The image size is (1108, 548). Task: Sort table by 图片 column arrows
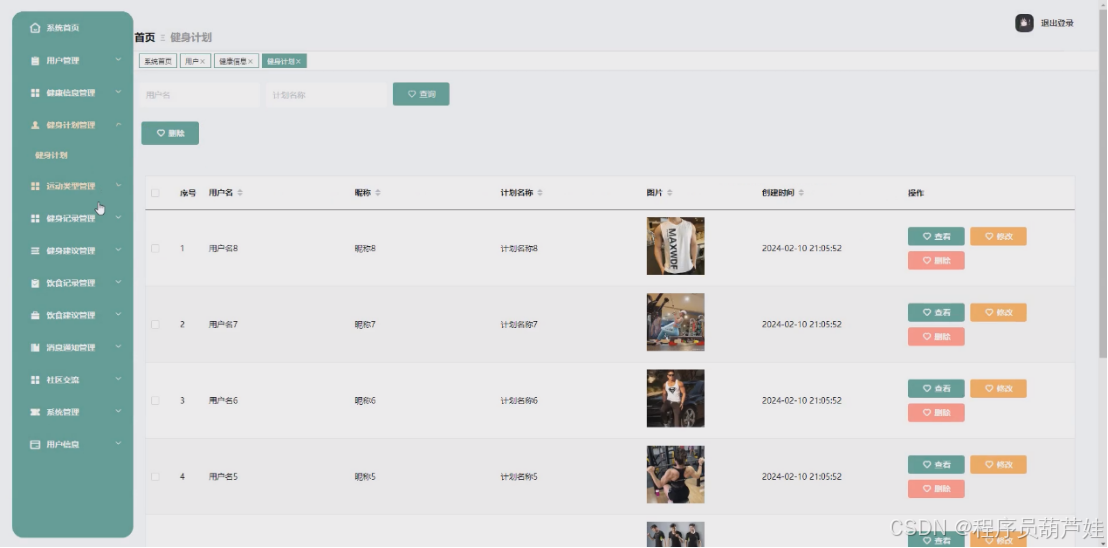point(670,193)
